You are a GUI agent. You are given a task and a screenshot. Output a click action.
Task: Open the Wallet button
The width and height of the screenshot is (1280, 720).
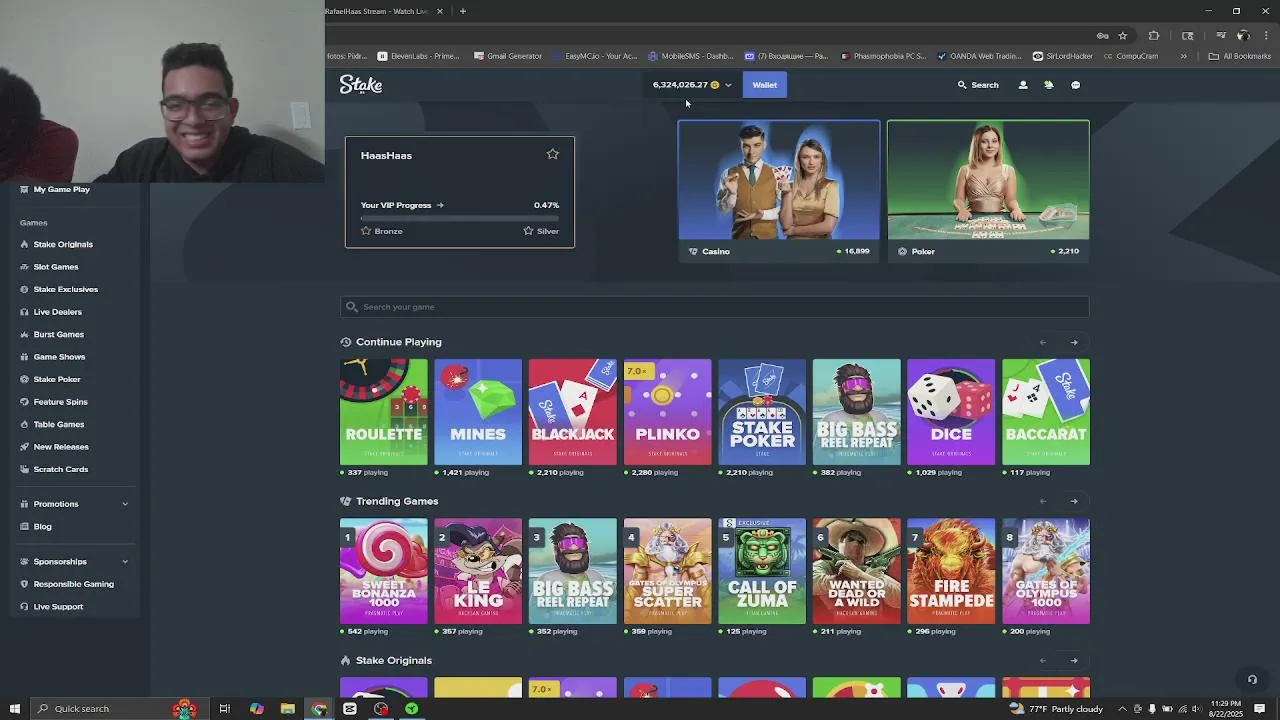point(765,85)
